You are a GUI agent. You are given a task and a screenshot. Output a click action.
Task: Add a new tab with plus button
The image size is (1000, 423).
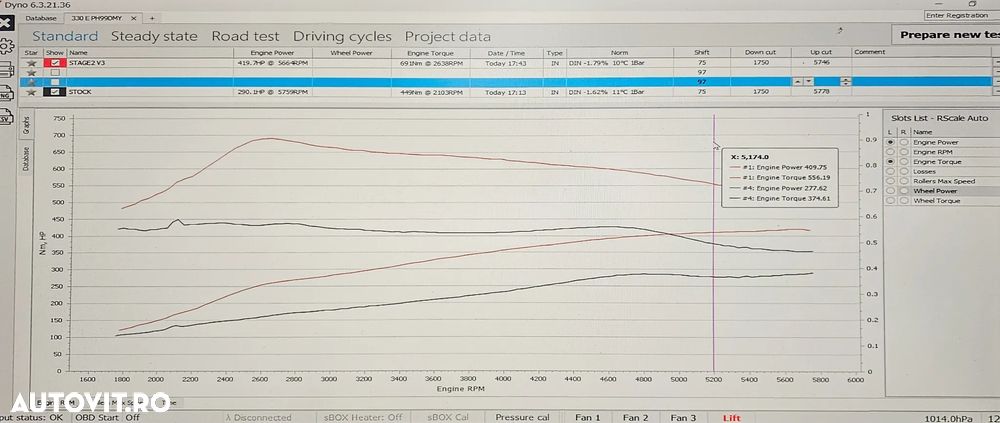[x=152, y=19]
